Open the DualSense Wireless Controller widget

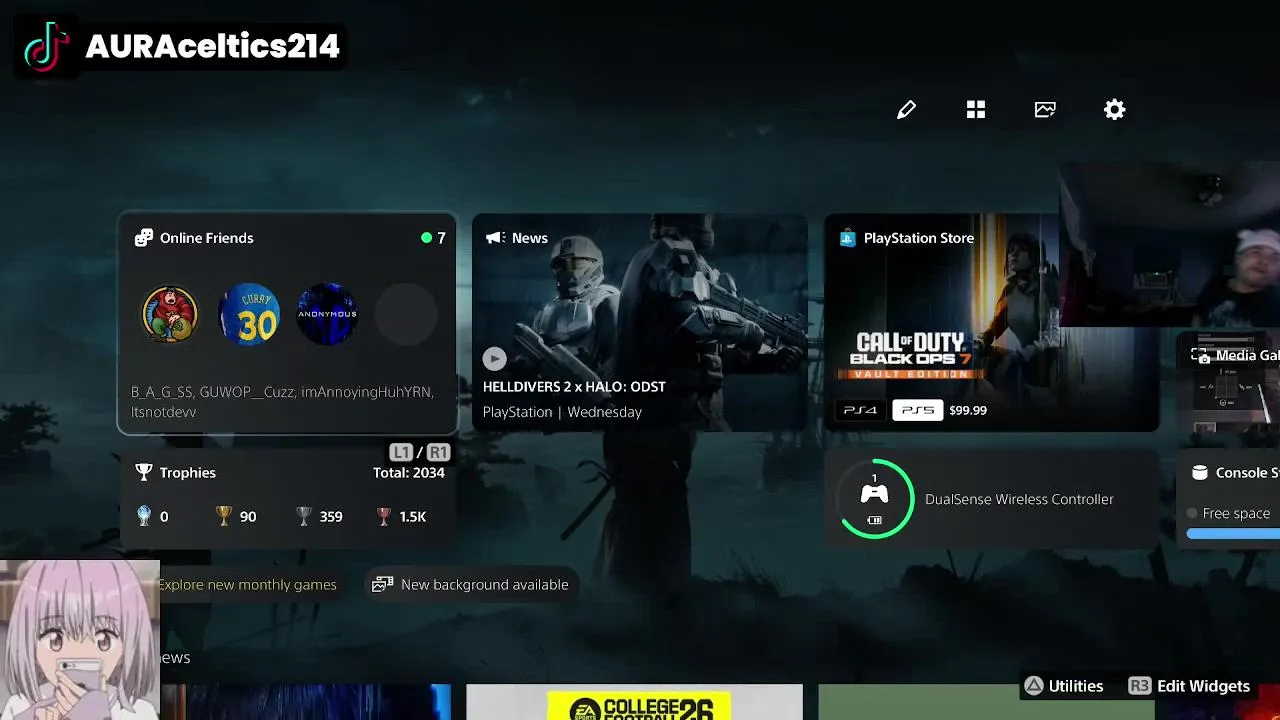(x=992, y=499)
